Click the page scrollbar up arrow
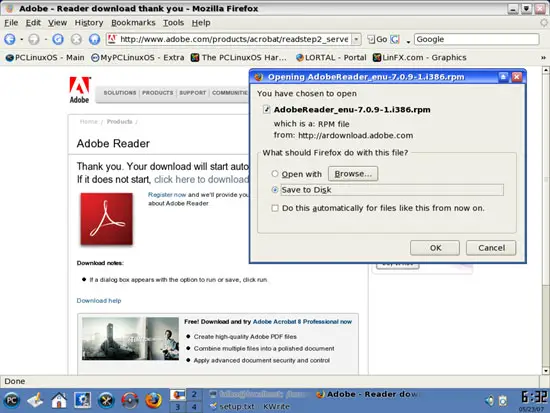The height and width of the screenshot is (413, 550). coord(545,70)
